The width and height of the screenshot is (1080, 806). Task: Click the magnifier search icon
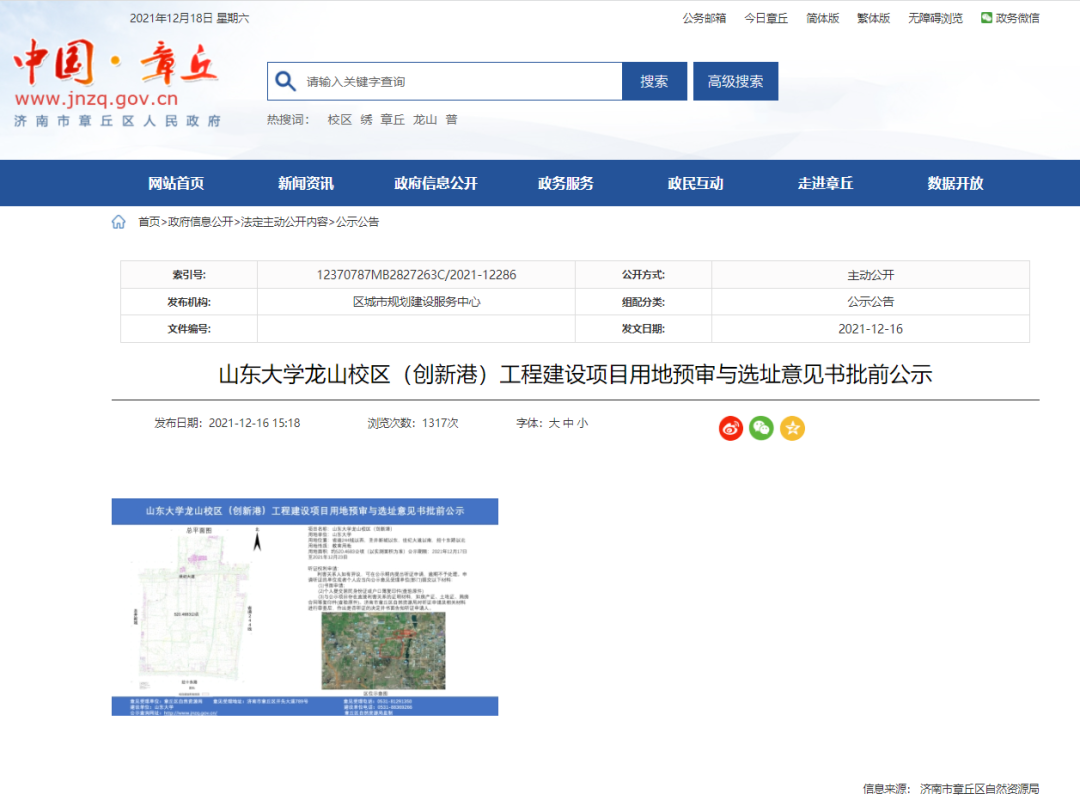285,81
